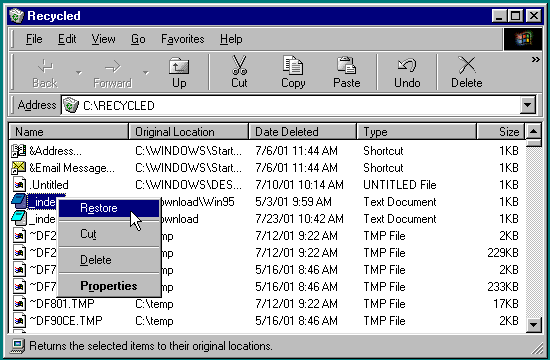Go up one folder level
Viewport: 550px width, 360px height.
click(x=179, y=73)
